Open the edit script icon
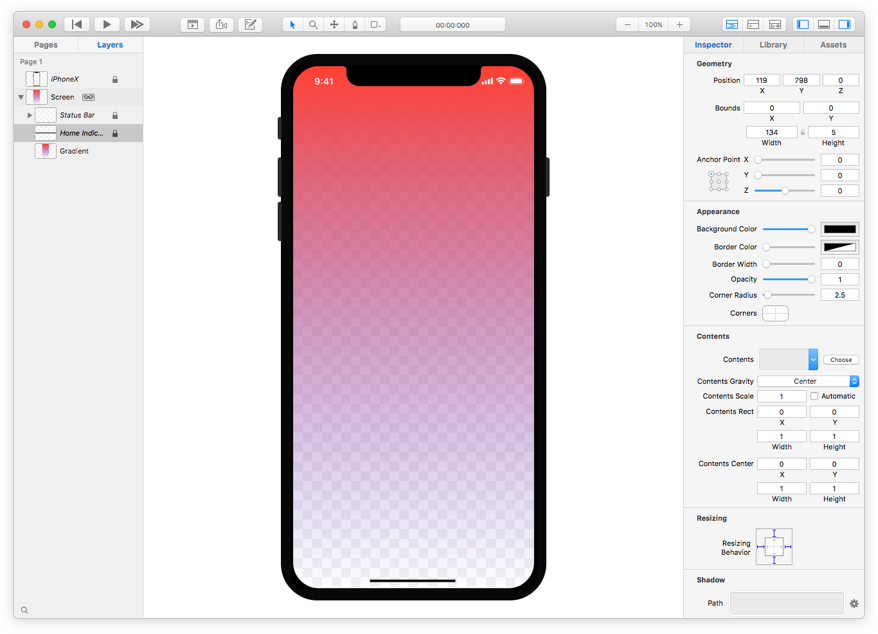Screen dimensions: 878x634 250,24
